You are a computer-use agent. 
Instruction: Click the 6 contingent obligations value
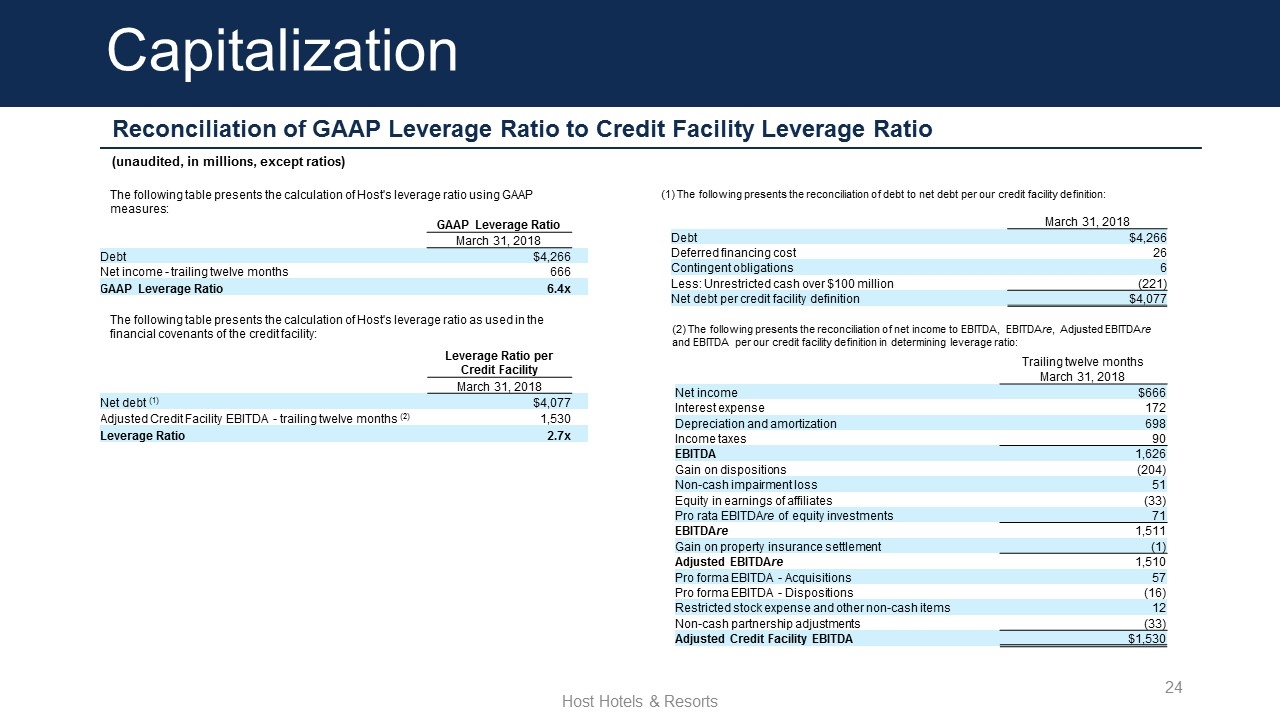[x=1163, y=268]
